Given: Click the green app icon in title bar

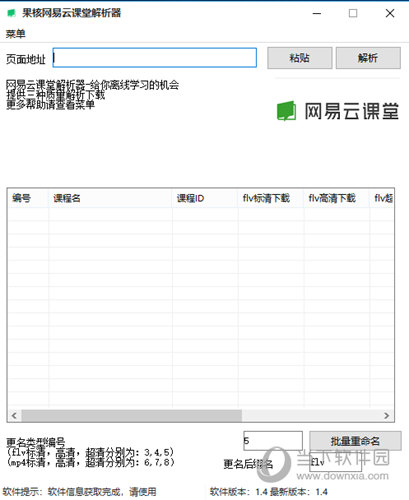Looking at the screenshot, I should tap(12, 13).
